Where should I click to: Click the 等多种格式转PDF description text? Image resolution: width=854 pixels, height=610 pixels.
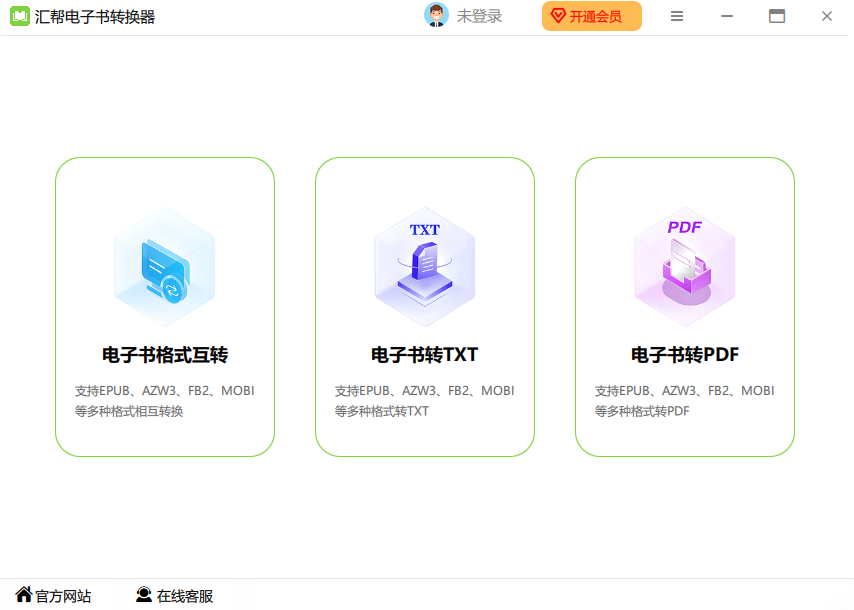pos(642,411)
